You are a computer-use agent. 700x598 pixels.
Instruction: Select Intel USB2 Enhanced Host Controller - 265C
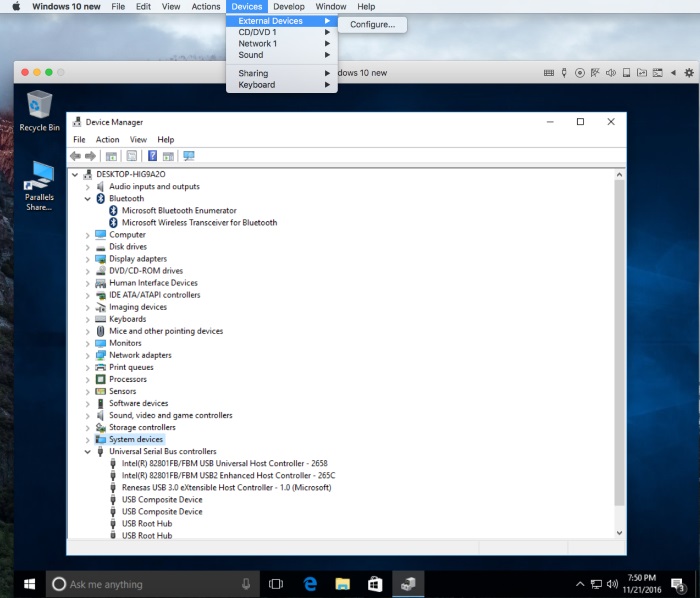pyautogui.click(x=228, y=476)
